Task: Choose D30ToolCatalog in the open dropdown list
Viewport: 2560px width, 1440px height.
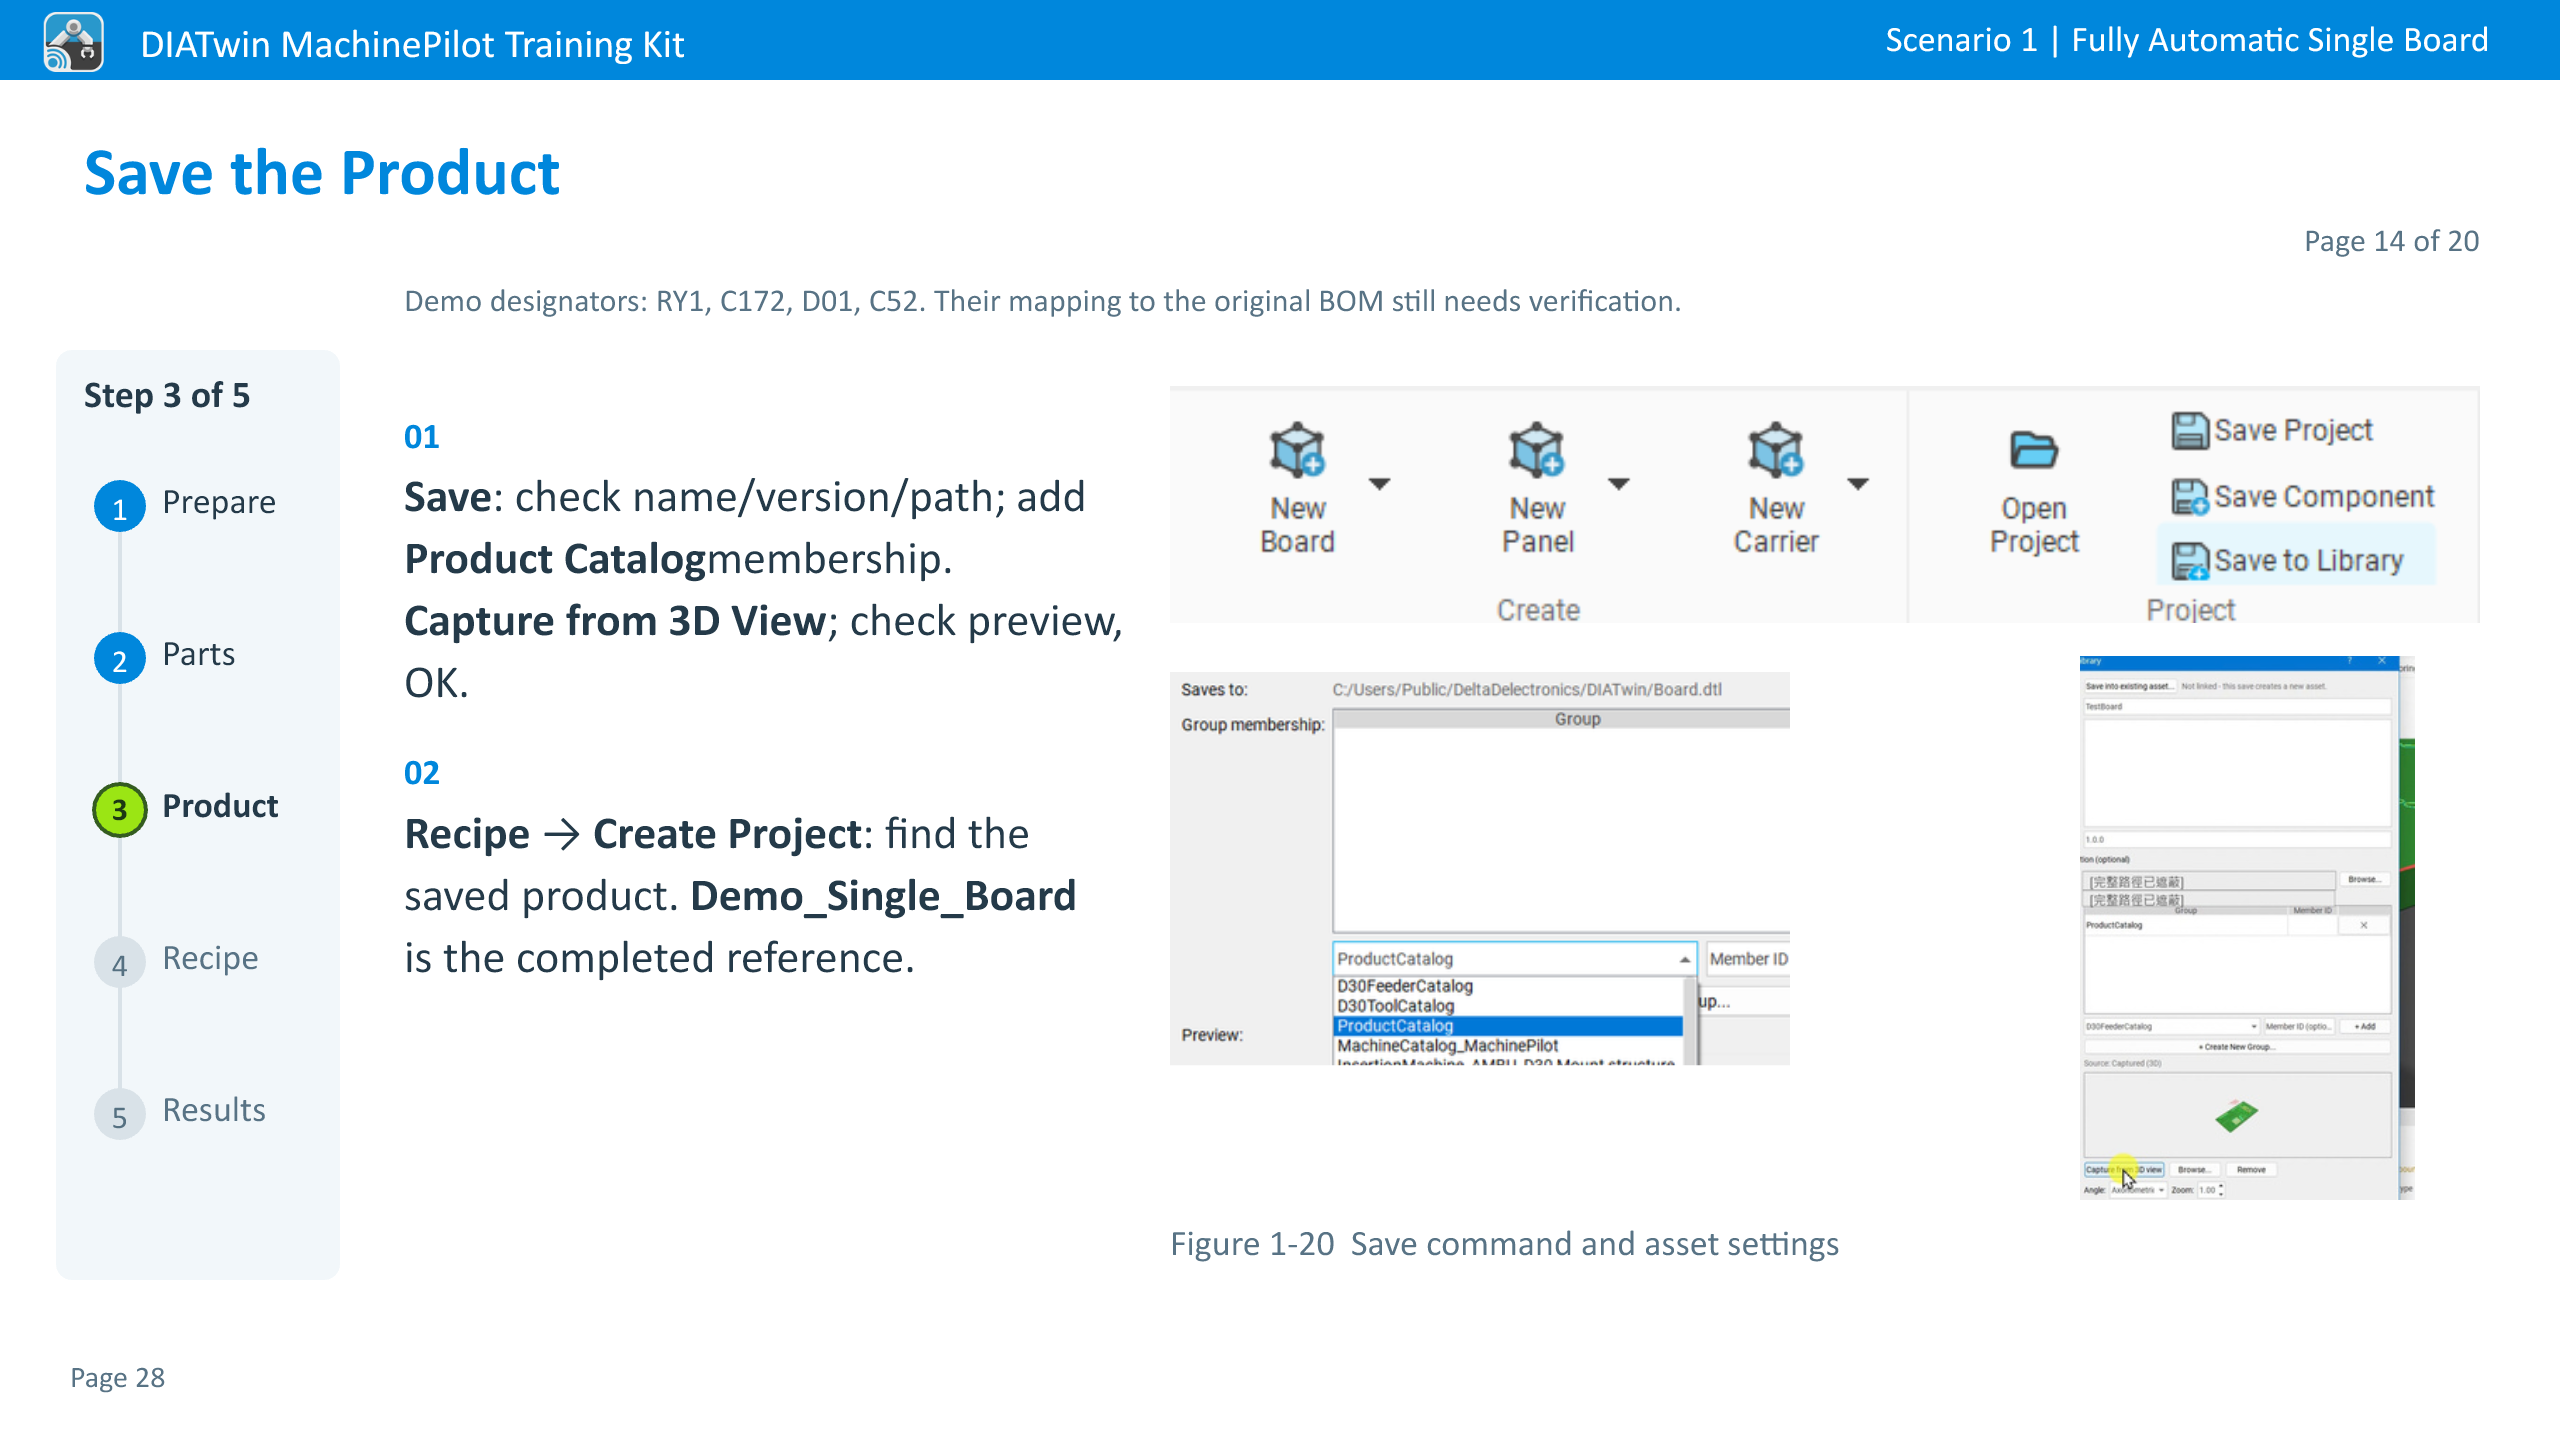Action: (1508, 1006)
